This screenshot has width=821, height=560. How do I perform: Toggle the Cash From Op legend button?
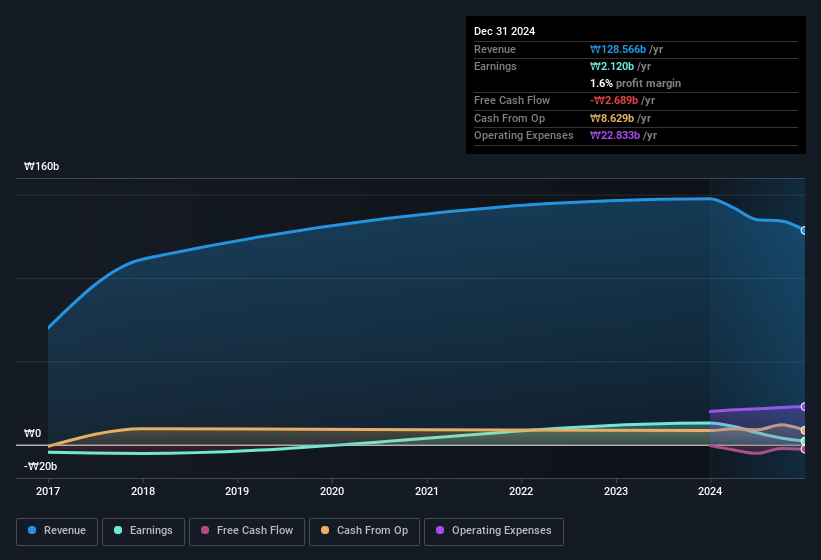(364, 532)
